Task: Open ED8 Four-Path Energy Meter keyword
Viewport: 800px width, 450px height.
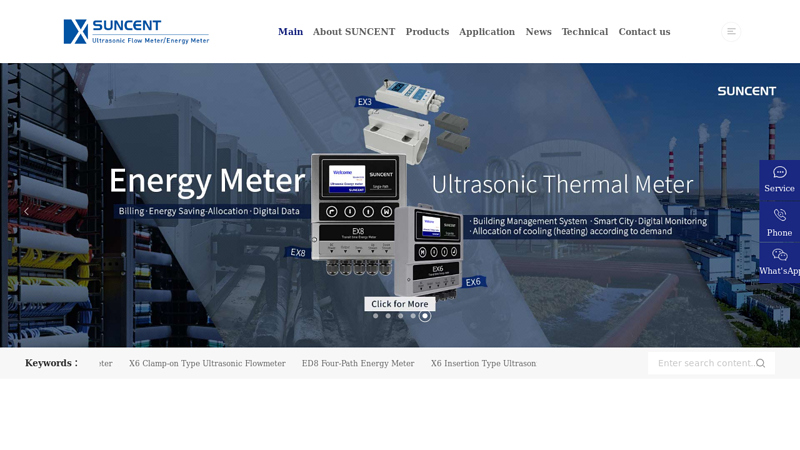Action: [358, 363]
